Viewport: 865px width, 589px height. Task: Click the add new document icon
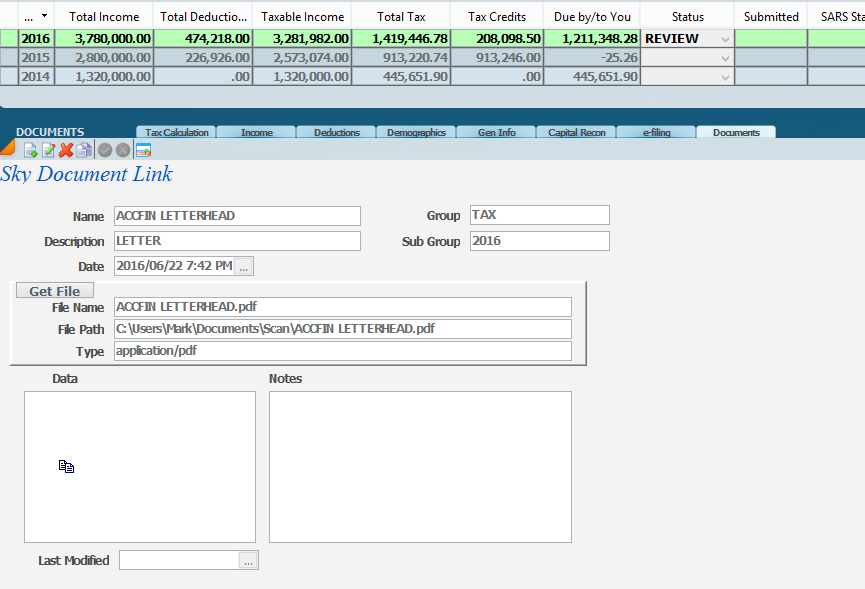(x=30, y=150)
